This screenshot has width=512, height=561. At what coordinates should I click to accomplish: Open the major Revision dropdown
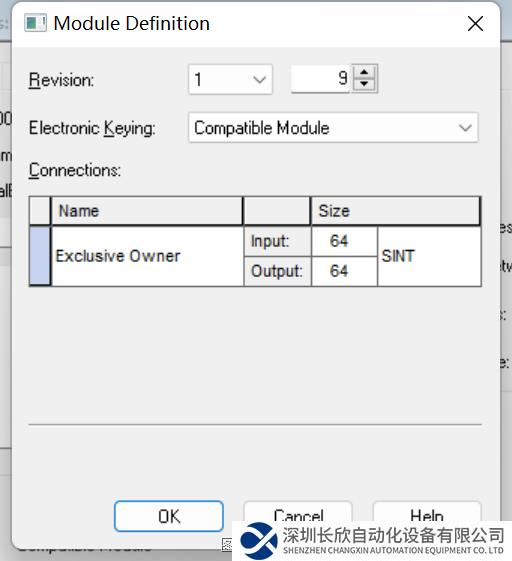point(230,79)
